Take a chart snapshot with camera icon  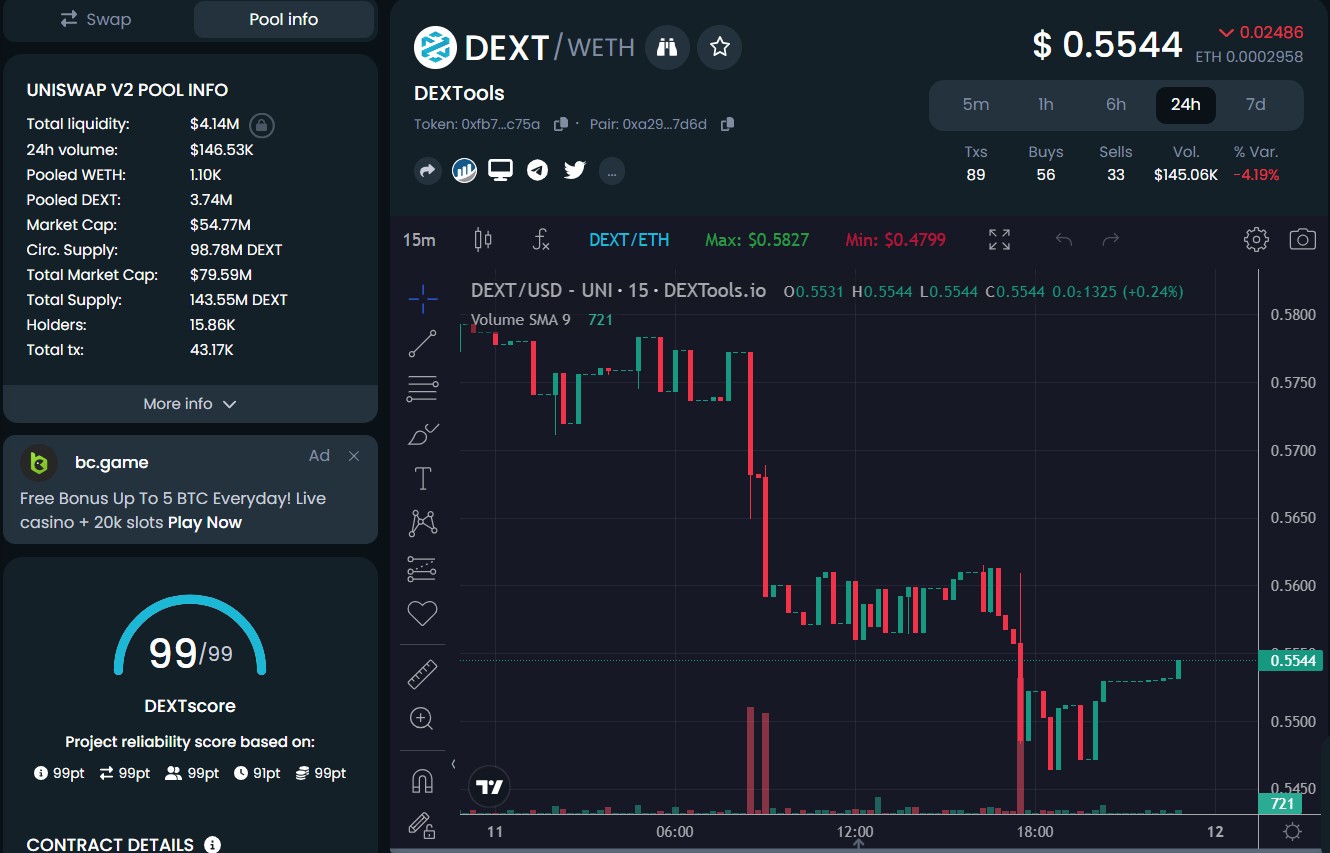coord(1302,239)
